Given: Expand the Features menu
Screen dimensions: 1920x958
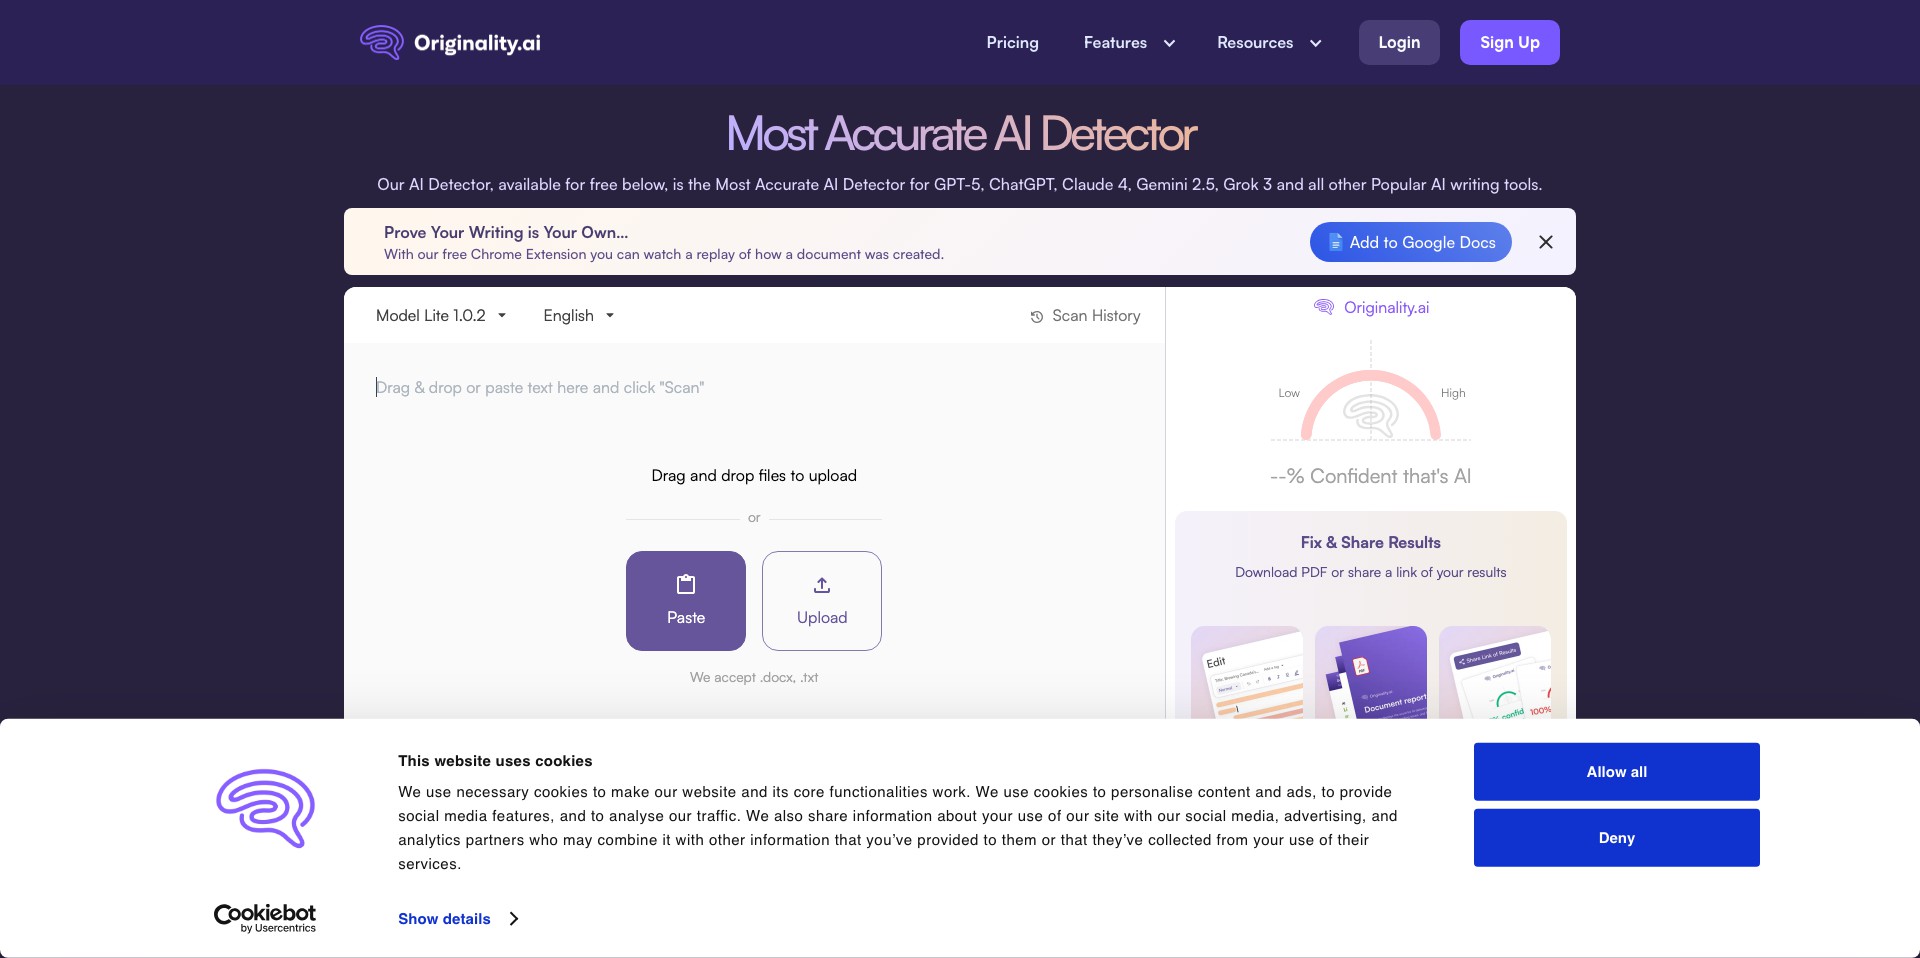Looking at the screenshot, I should (1129, 42).
